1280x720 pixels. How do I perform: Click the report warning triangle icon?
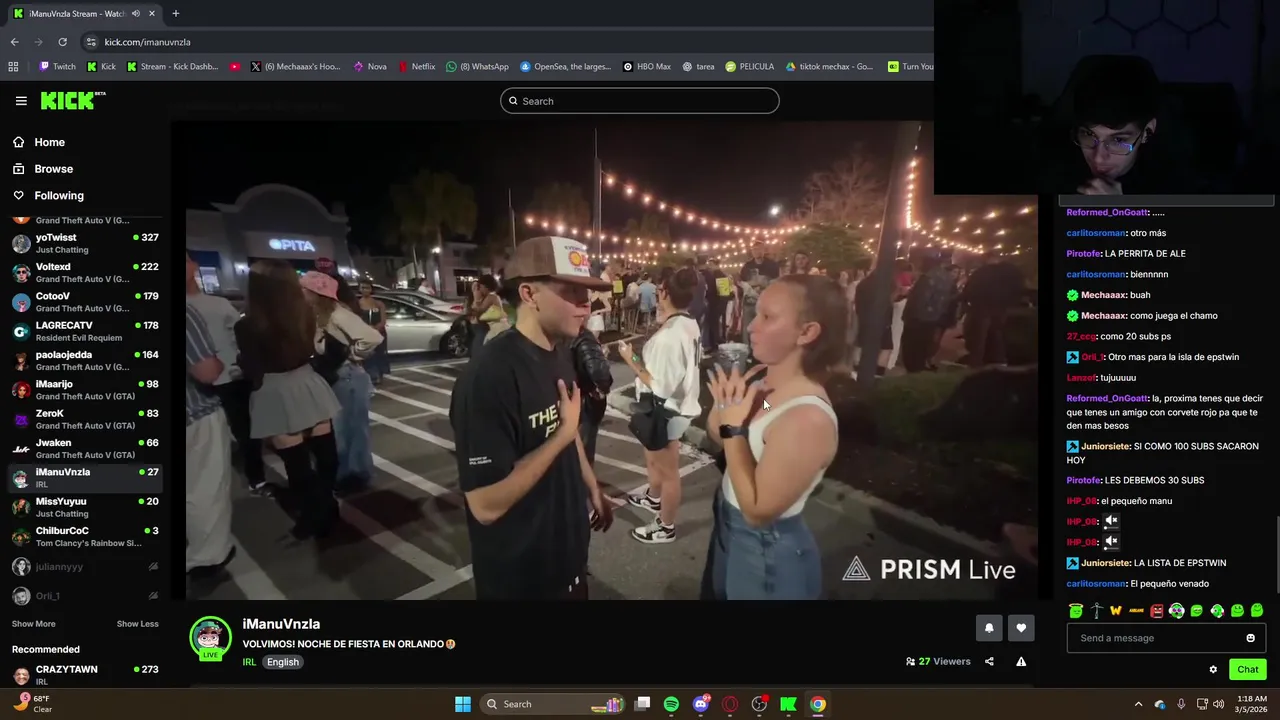(1021, 661)
